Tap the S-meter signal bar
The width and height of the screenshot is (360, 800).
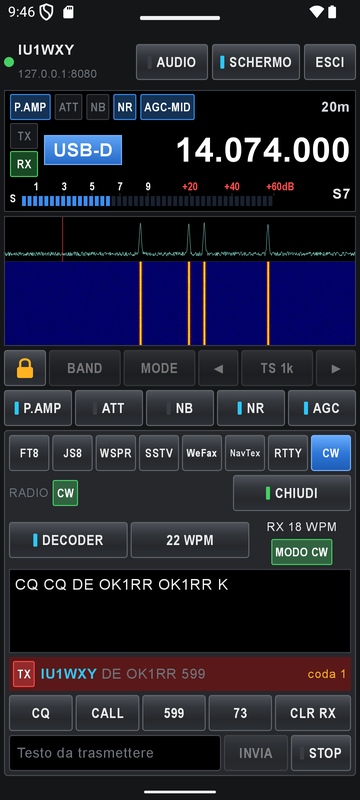(x=147, y=201)
